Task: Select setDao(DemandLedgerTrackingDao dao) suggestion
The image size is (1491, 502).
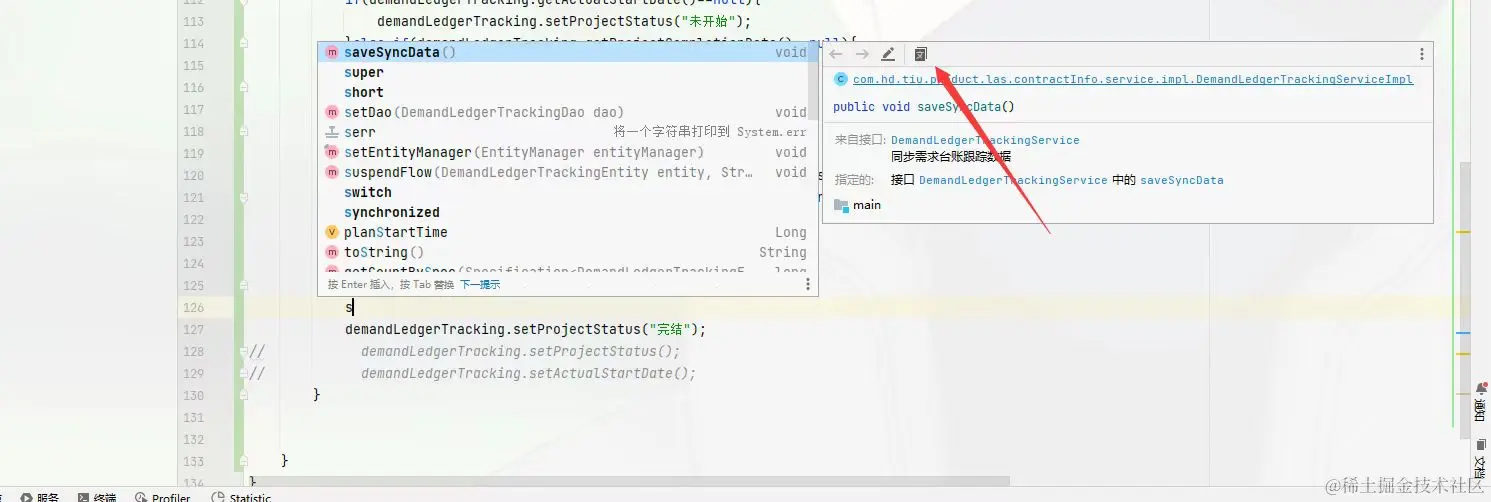Action: 567,112
